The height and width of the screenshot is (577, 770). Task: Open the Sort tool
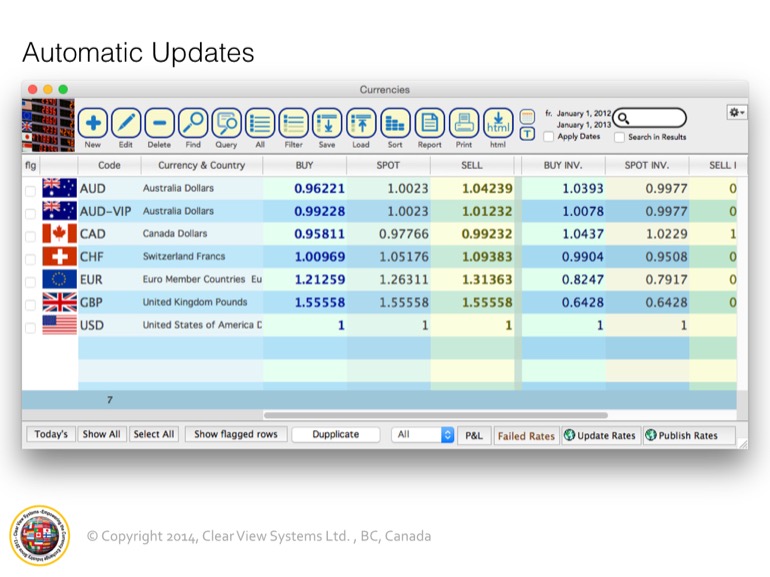tap(395, 123)
